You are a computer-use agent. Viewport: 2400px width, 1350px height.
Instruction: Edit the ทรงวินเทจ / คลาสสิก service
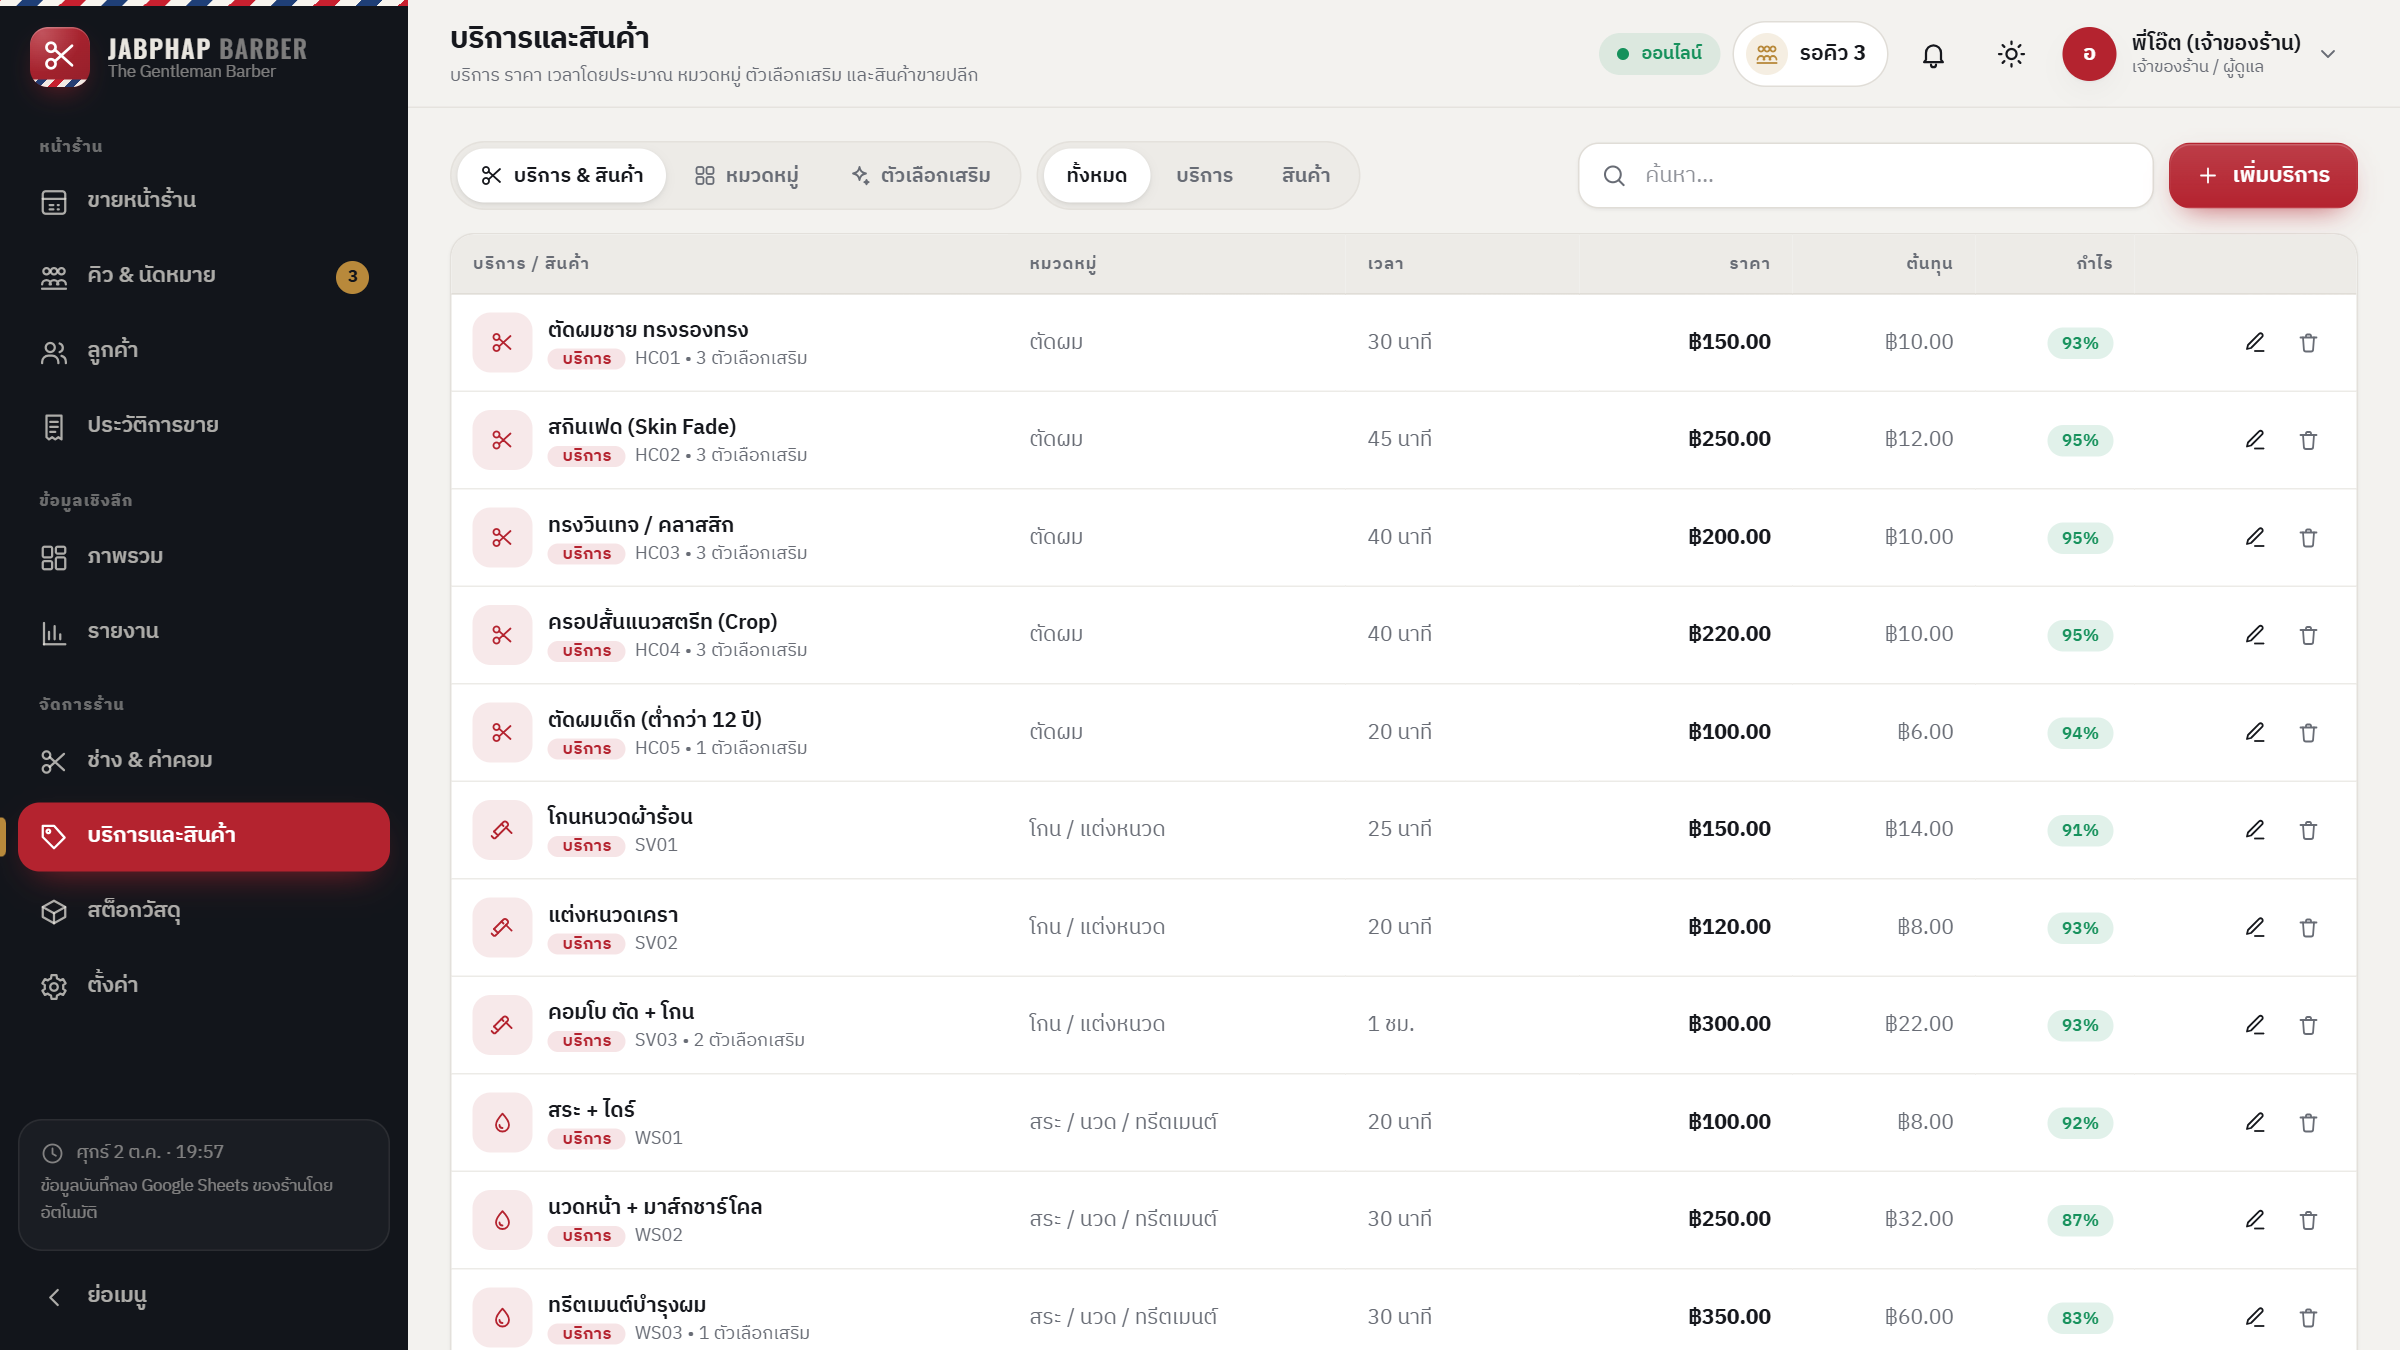coord(2255,537)
